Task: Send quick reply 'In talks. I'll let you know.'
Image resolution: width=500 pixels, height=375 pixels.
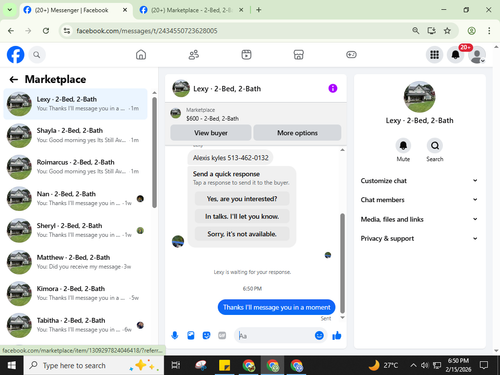Action: pyautogui.click(x=242, y=216)
